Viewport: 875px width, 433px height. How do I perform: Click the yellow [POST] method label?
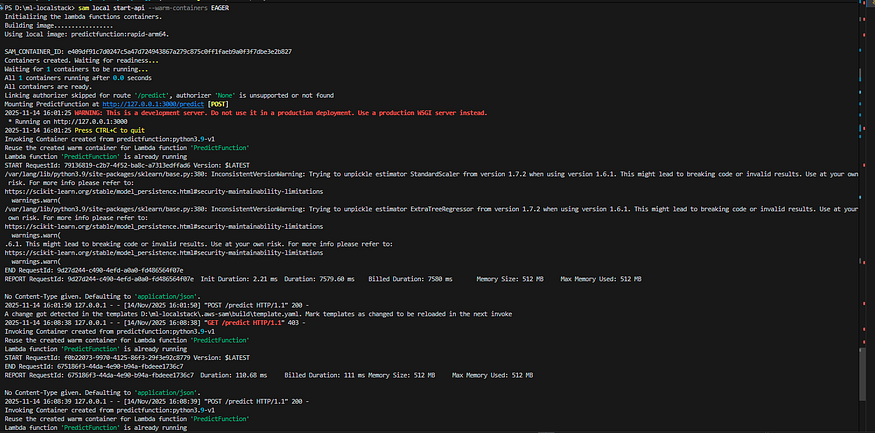(218, 104)
